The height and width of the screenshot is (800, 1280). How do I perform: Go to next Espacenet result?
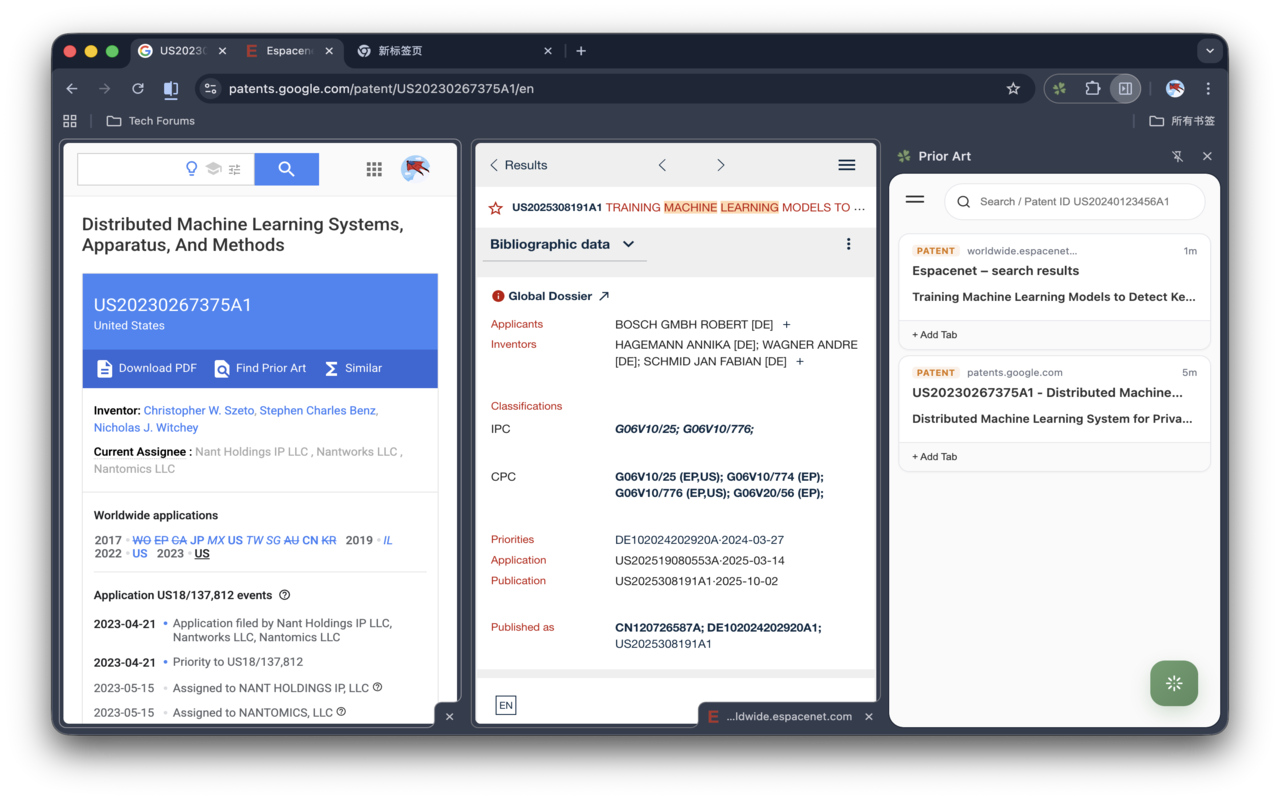coord(720,165)
